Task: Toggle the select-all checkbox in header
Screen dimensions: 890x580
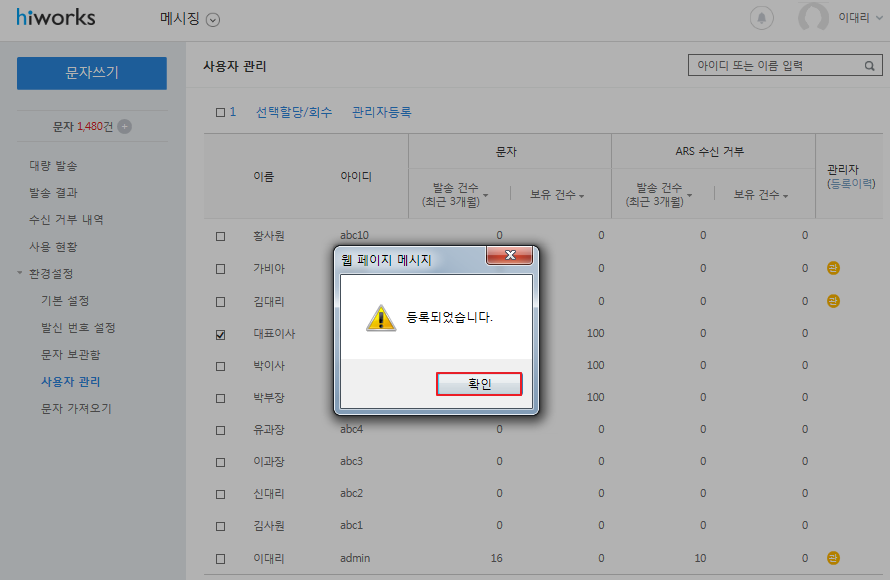Action: (x=221, y=113)
